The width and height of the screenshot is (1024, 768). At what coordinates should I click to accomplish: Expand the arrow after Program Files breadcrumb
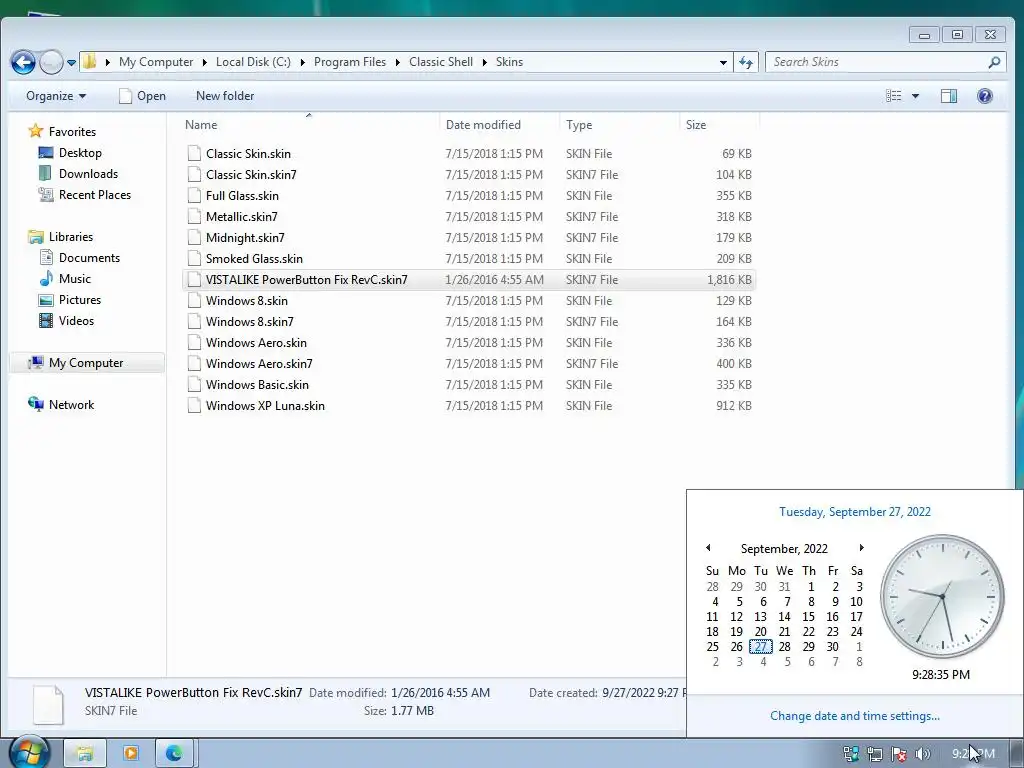point(398,62)
